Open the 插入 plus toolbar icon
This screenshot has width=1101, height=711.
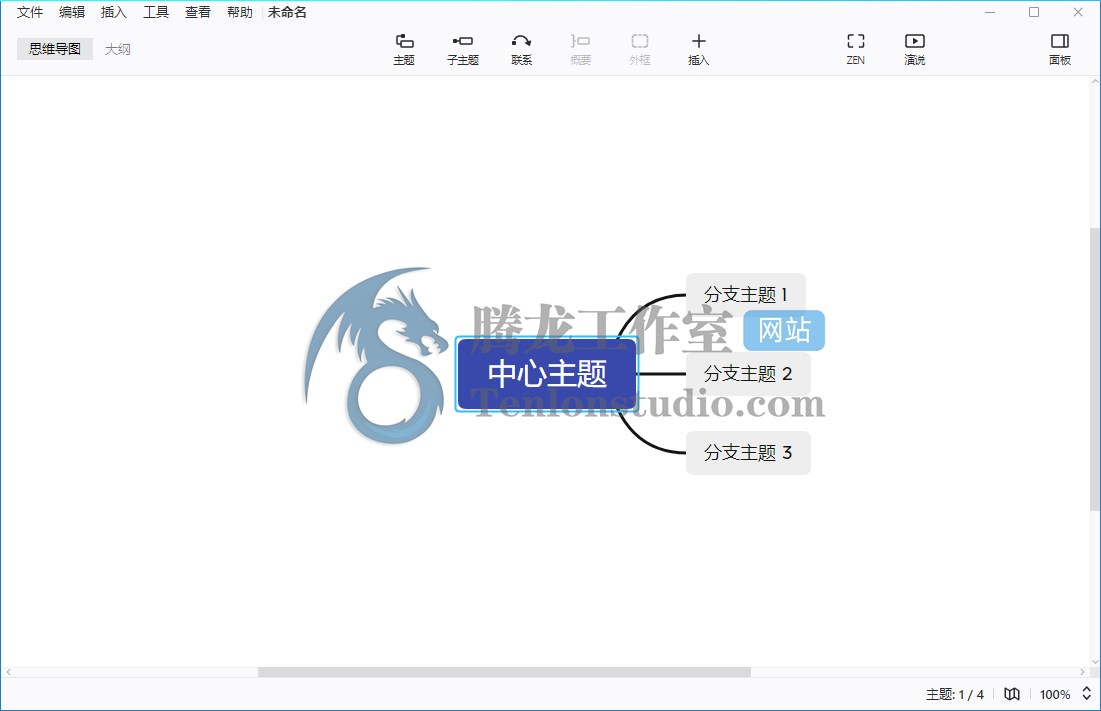698,49
